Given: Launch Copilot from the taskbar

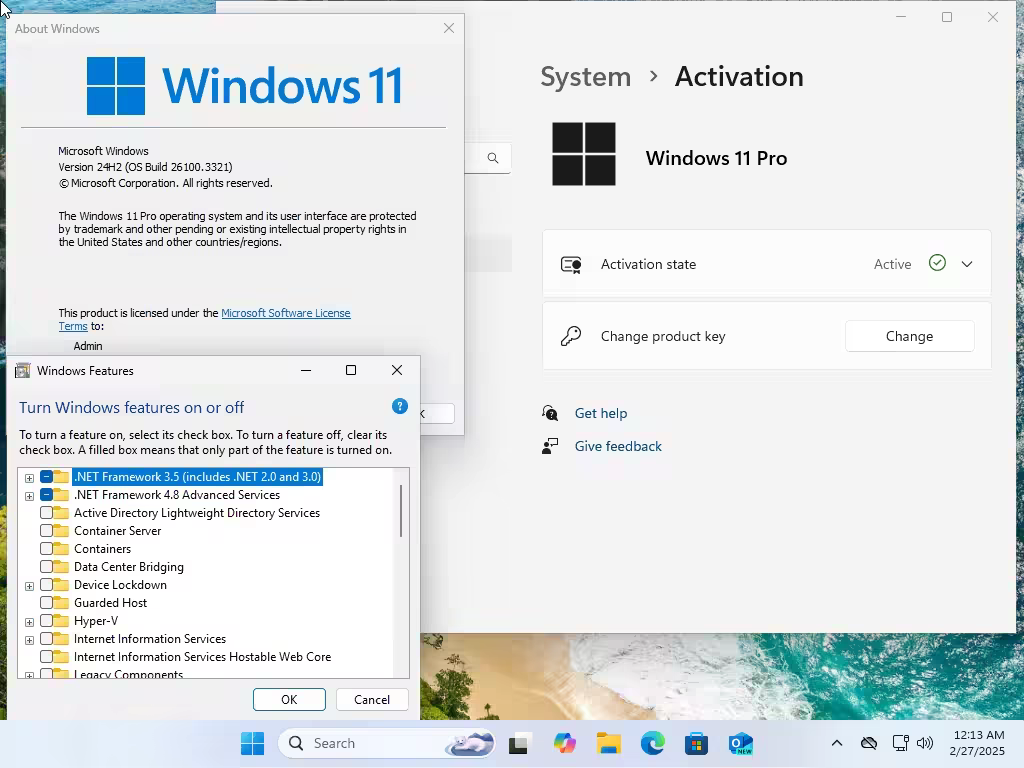Looking at the screenshot, I should tap(564, 743).
